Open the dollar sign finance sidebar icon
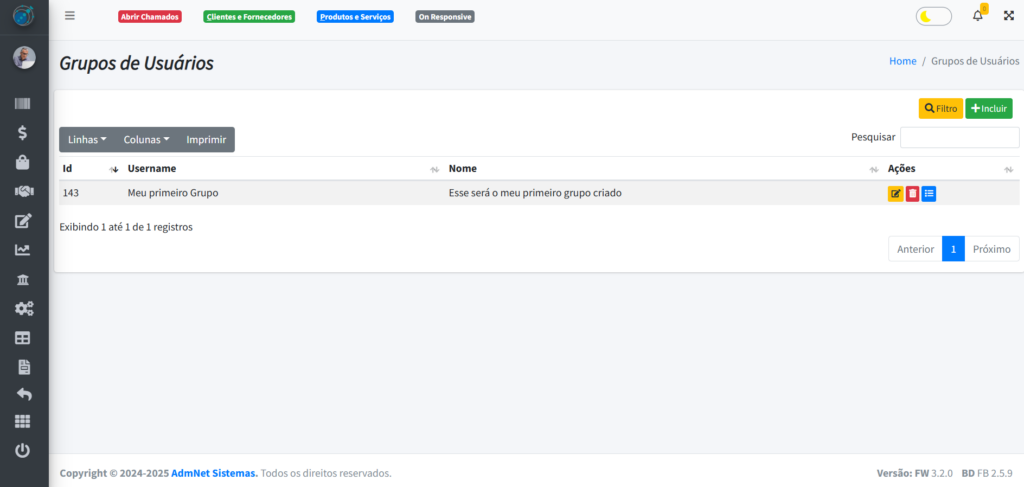This screenshot has width=1024, height=487. (x=23, y=132)
